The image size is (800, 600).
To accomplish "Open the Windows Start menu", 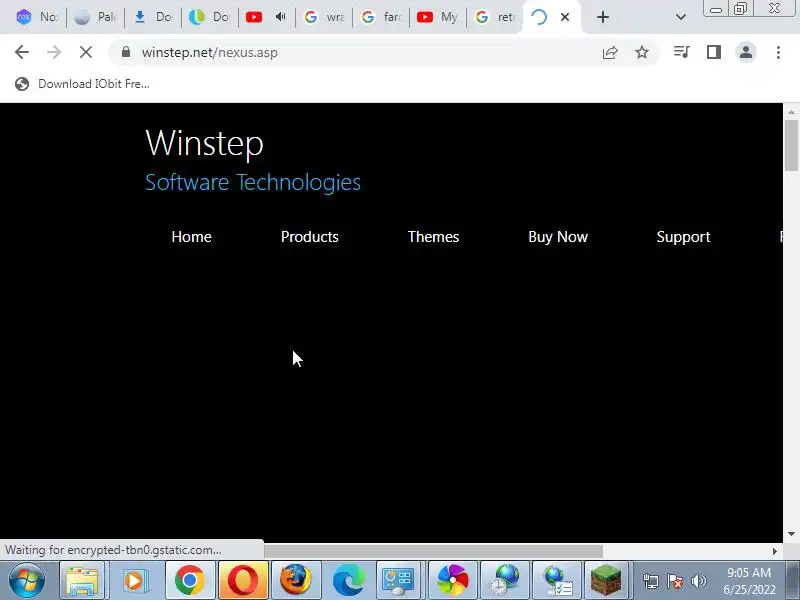I will click(x=26, y=580).
